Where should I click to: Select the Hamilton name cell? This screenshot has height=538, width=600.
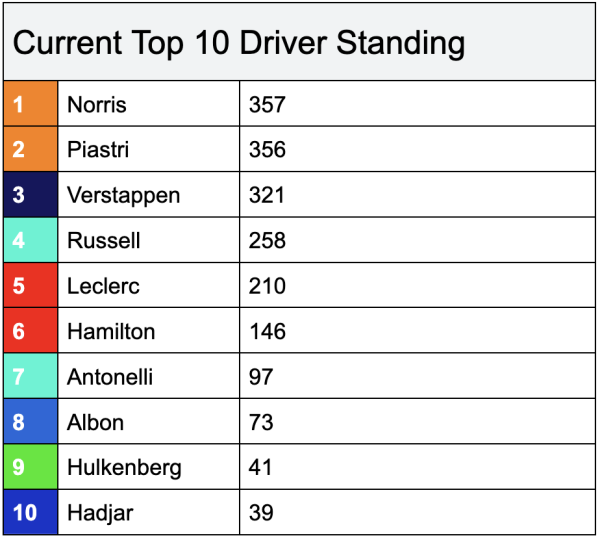(148, 331)
